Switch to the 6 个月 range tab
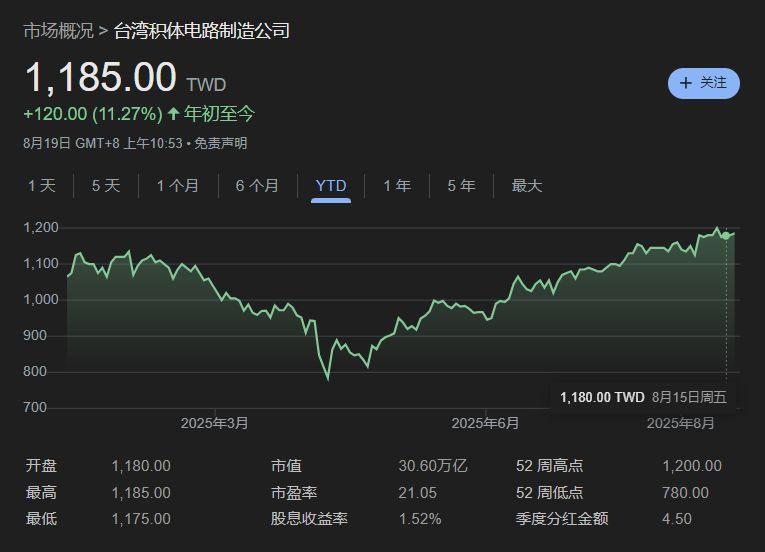This screenshot has height=552, width=765. (x=257, y=185)
